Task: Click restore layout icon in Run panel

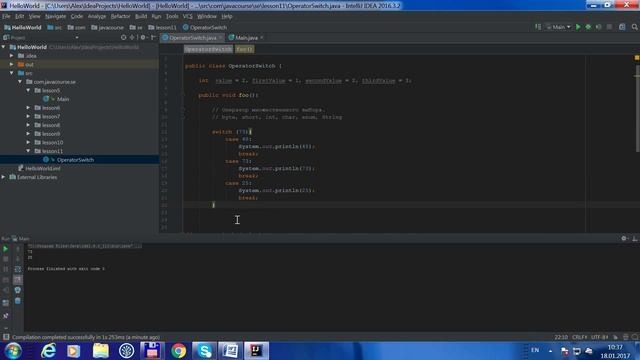Action: 6,303
